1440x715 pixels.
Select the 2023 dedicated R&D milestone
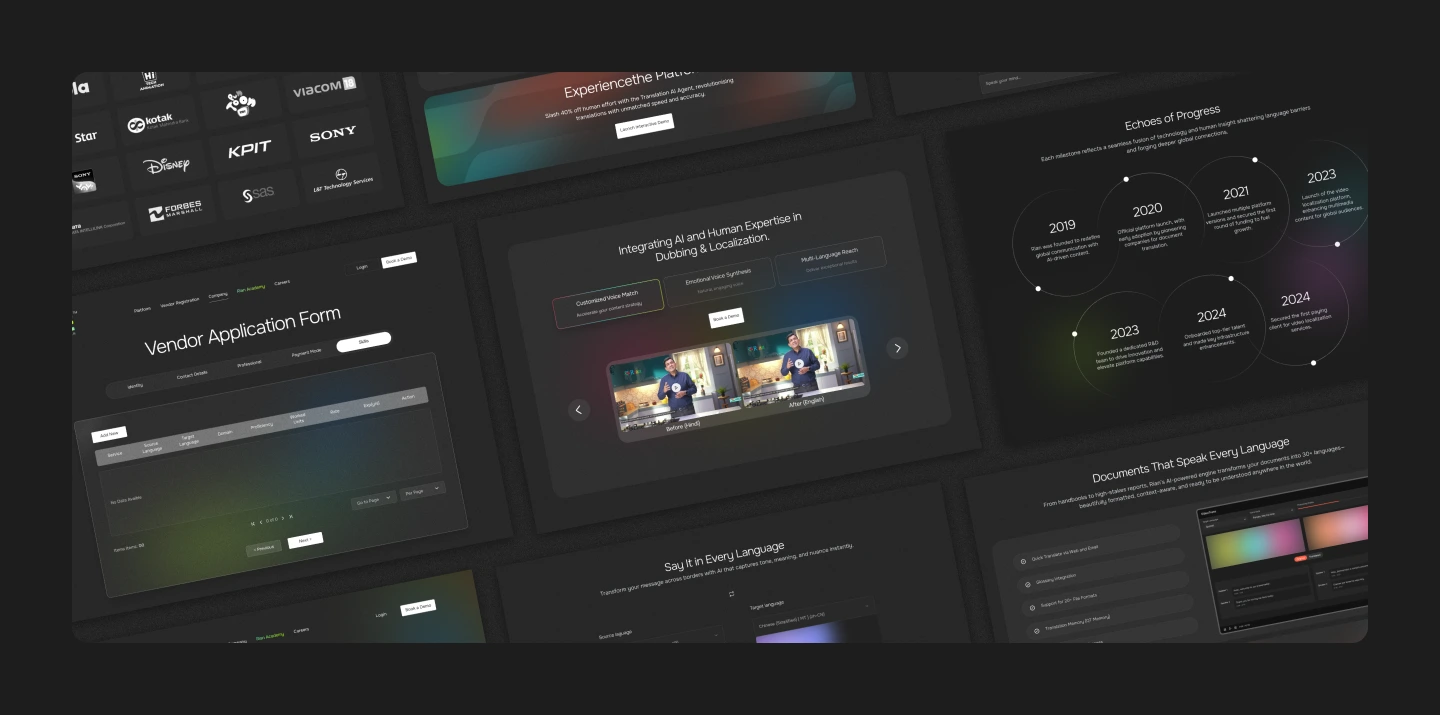pos(1125,345)
